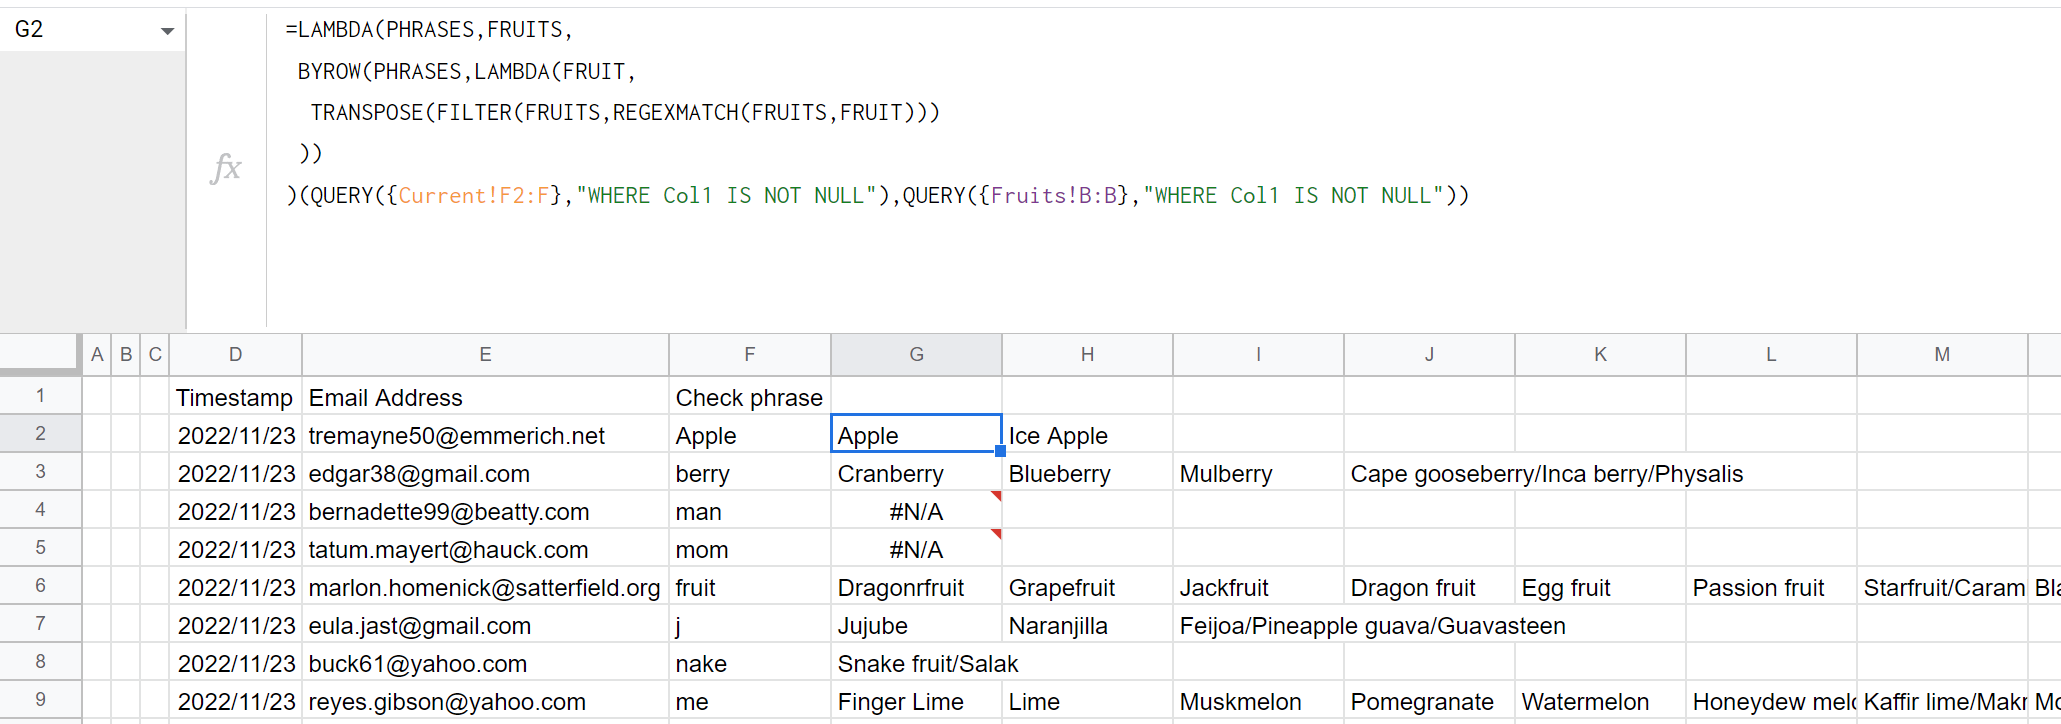Select the Timestamp header cell
This screenshot has height=724, width=2061.
point(235,398)
